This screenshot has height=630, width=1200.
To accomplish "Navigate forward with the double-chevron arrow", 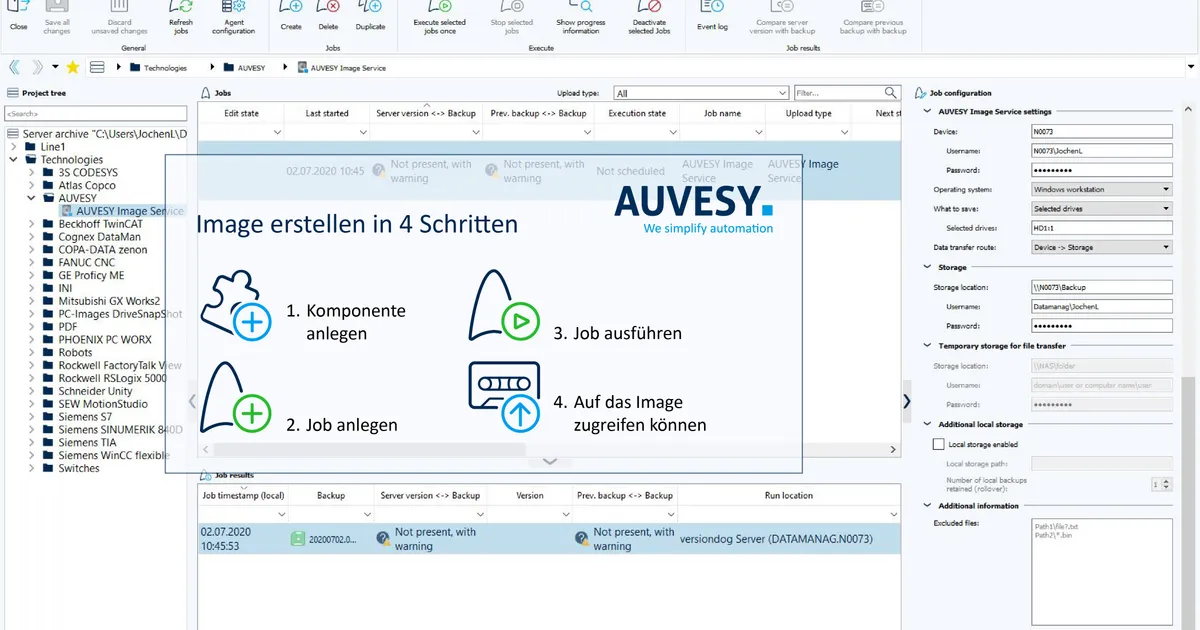I will 37,68.
